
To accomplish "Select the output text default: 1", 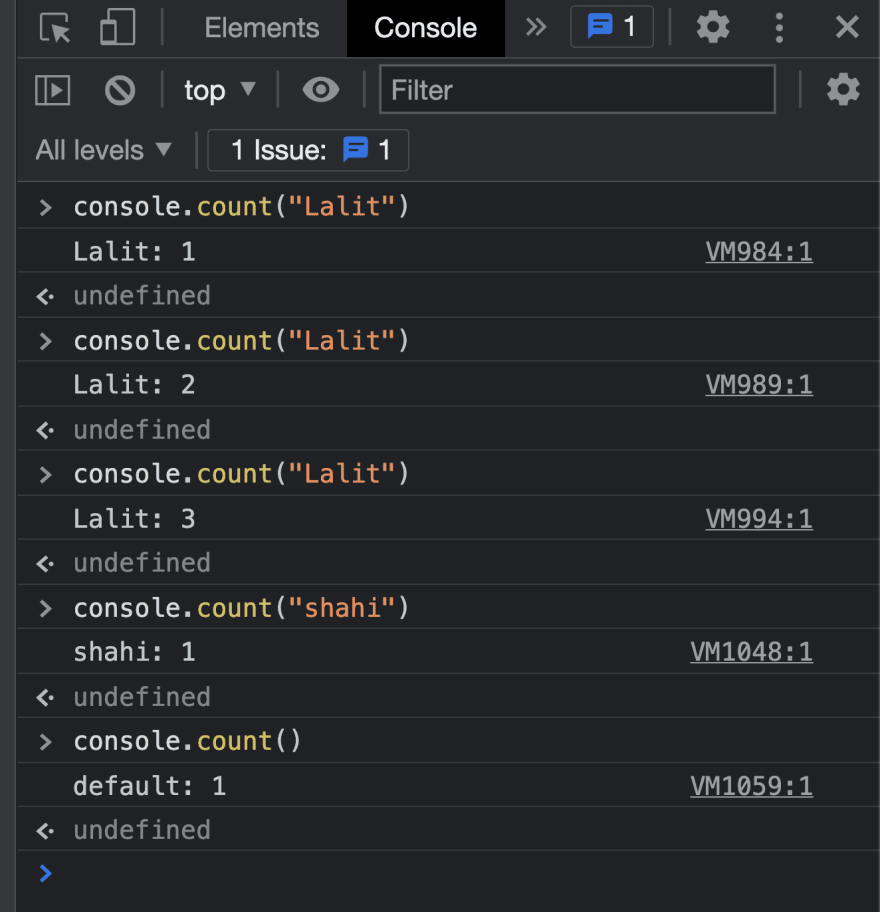I will point(149,786).
